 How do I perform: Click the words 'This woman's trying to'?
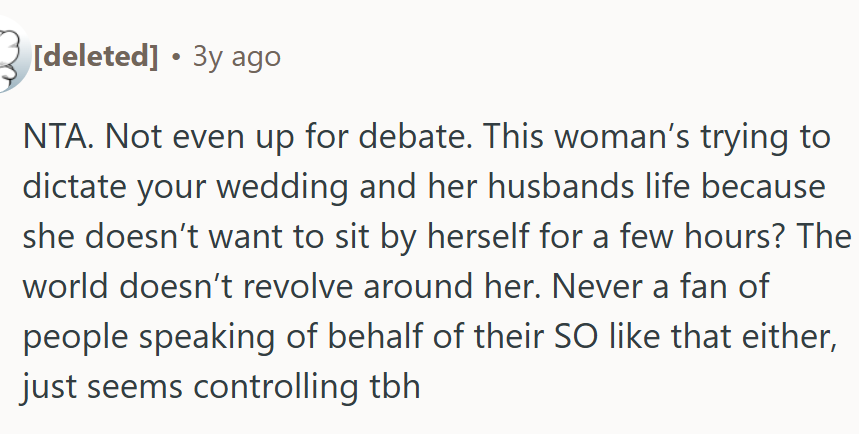(x=641, y=139)
